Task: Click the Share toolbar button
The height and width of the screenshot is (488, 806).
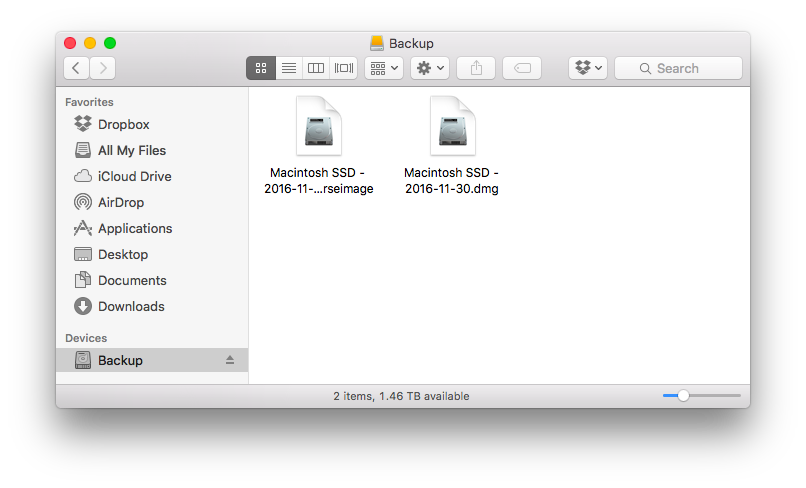Action: tap(476, 68)
